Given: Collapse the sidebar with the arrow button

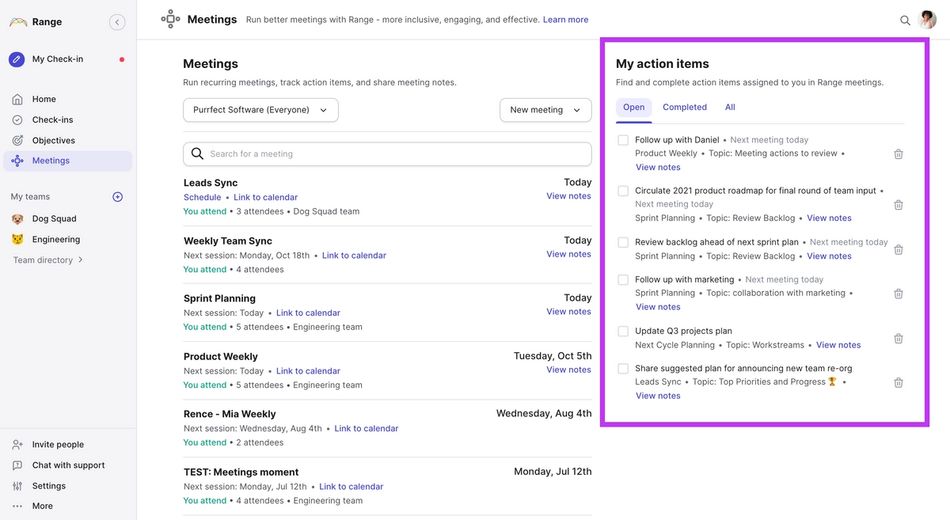Looking at the screenshot, I should 117,22.
